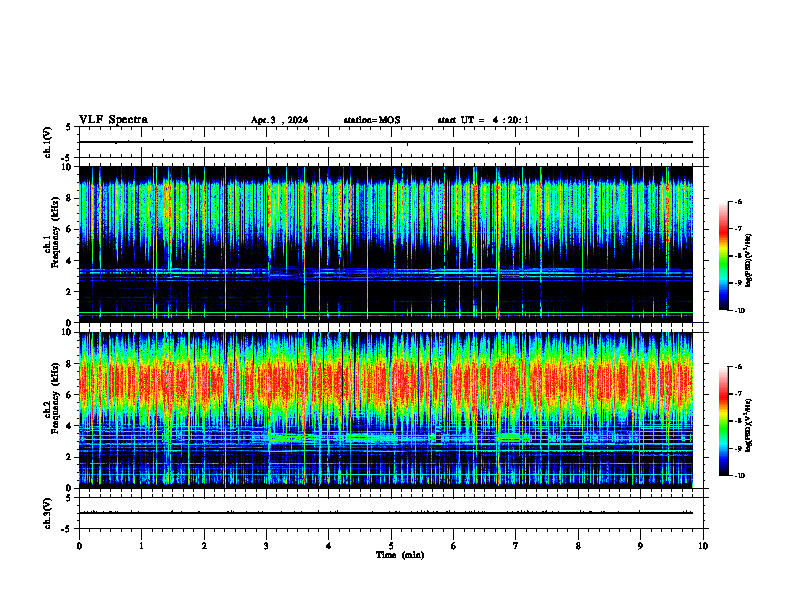Click the "ch.1(V)" waveform axis label
The image size is (792, 612).
pos(48,142)
